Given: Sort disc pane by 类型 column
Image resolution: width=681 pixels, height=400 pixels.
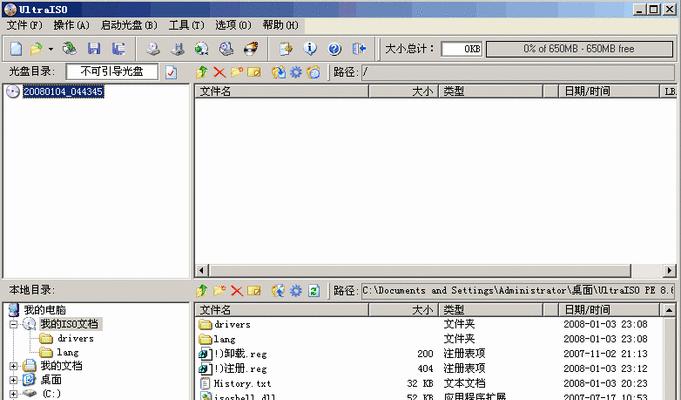Looking at the screenshot, I should pyautogui.click(x=491, y=91).
